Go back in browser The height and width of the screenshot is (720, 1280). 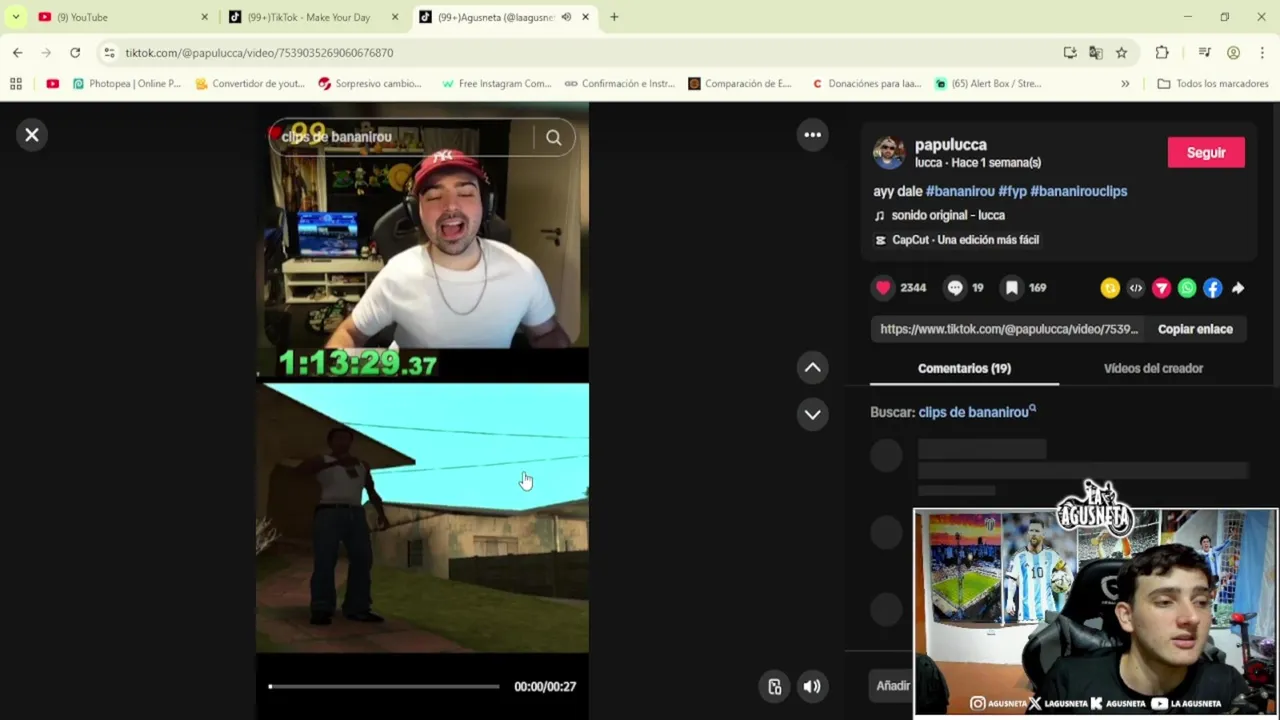(x=18, y=53)
